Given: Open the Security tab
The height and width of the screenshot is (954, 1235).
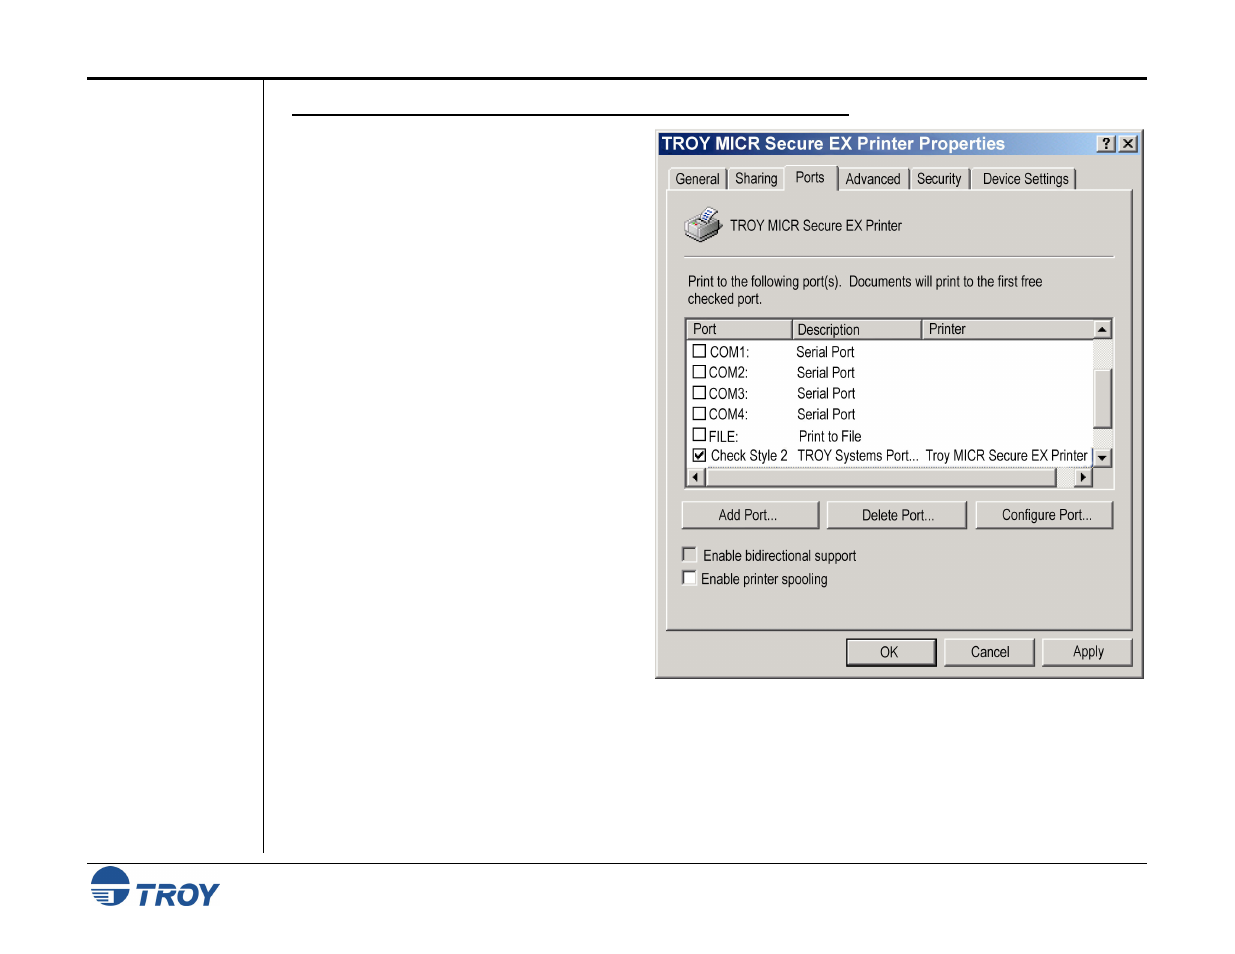Looking at the screenshot, I should (x=939, y=179).
